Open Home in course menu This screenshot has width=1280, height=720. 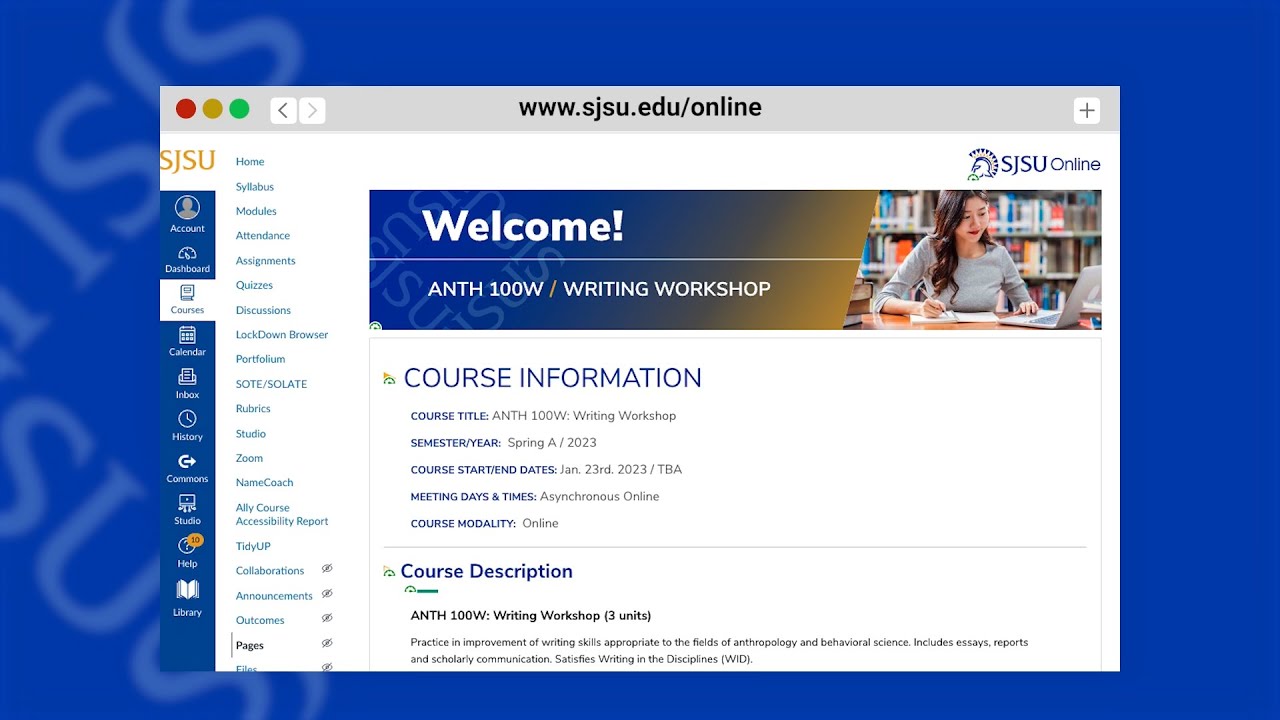point(250,162)
